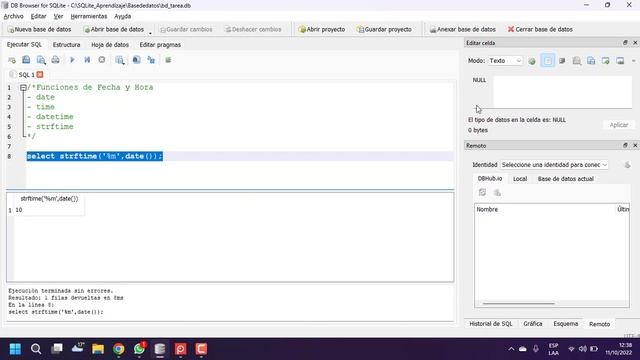This screenshot has height=360, width=640.
Task: Click Deshacer cambios button
Action: pyautogui.click(x=253, y=29)
